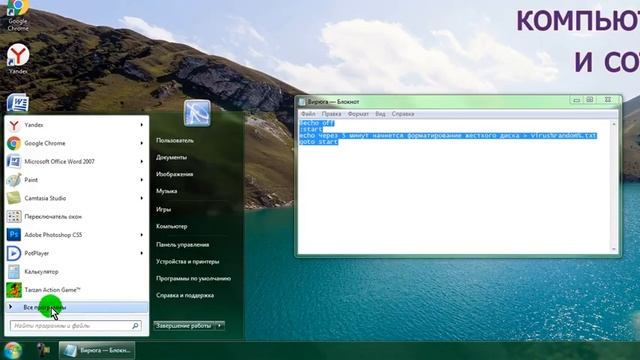Open Устройства и принтеры
This screenshot has height=360, width=640.
tap(187, 262)
